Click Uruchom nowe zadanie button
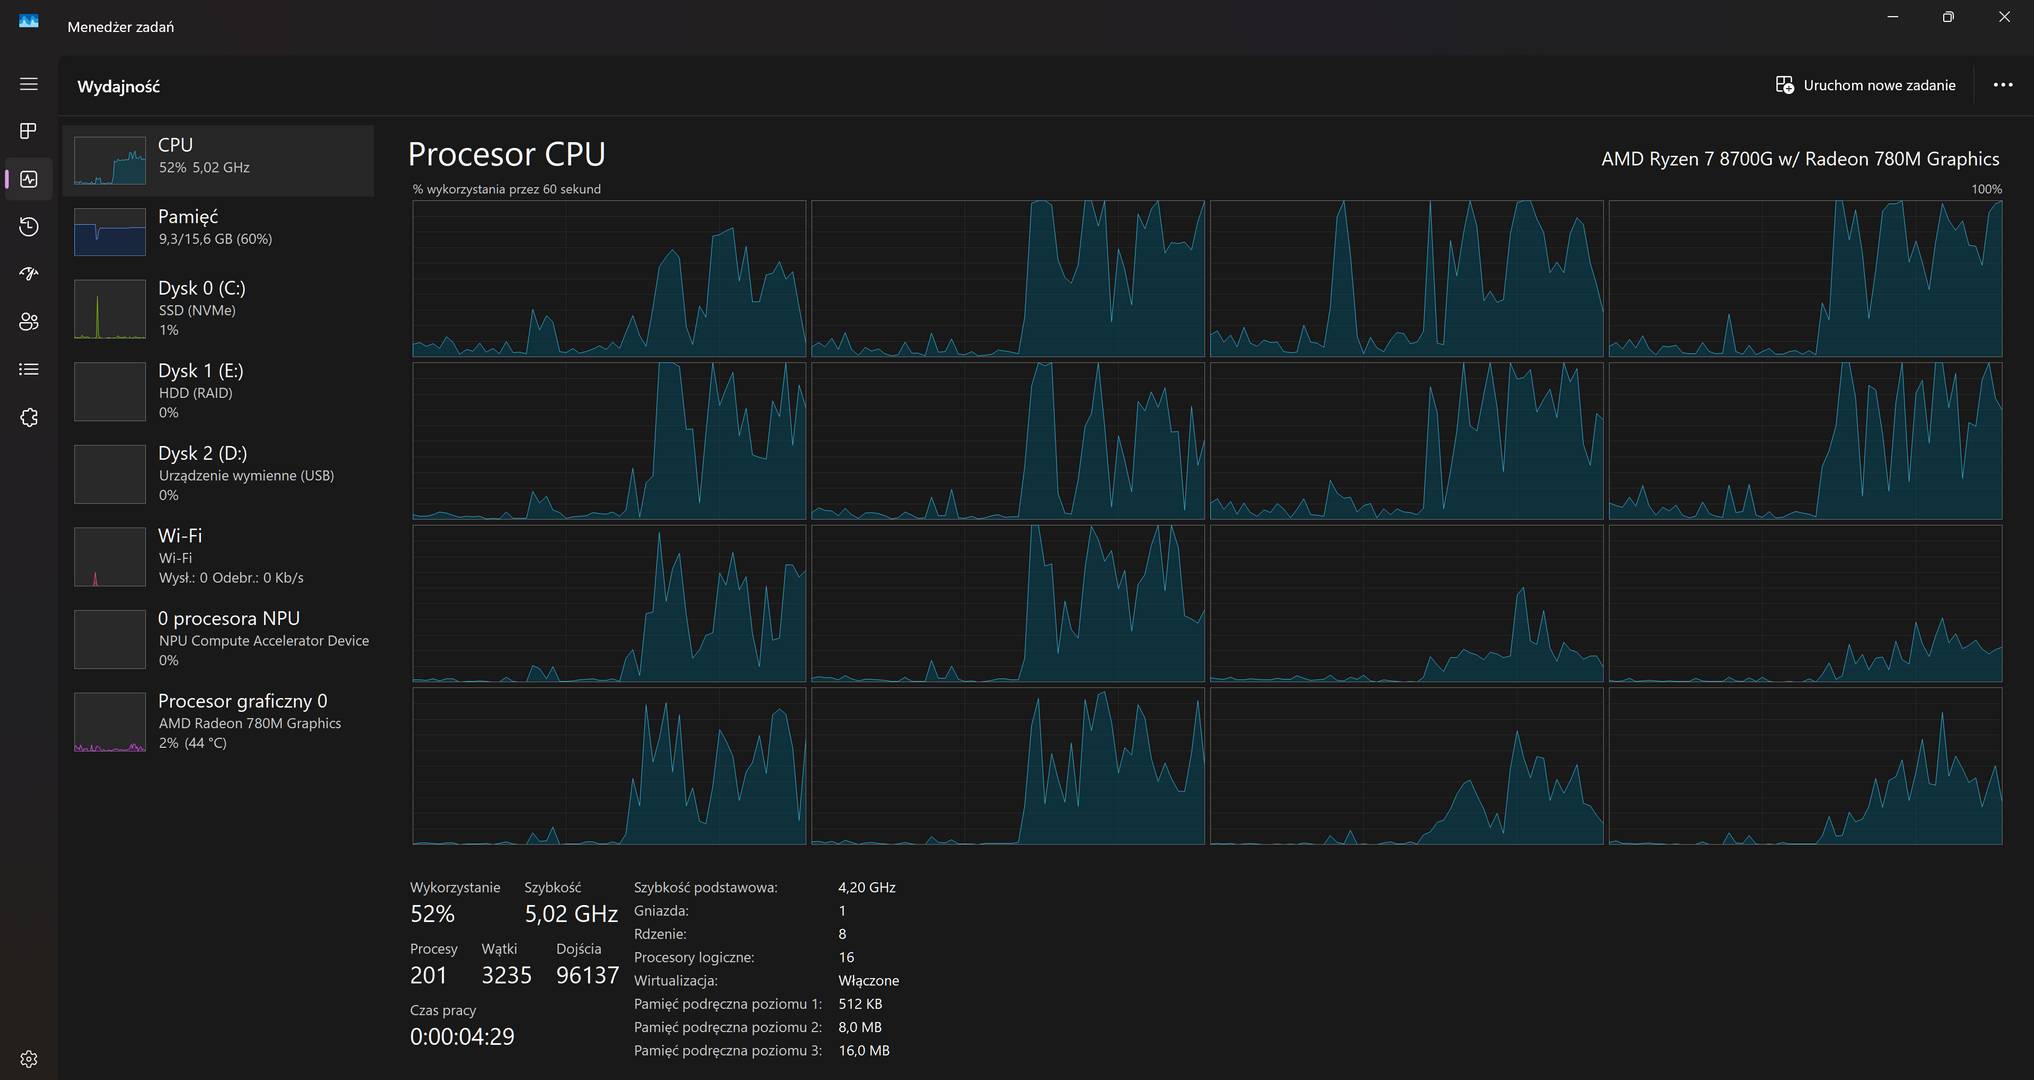 (1866, 85)
